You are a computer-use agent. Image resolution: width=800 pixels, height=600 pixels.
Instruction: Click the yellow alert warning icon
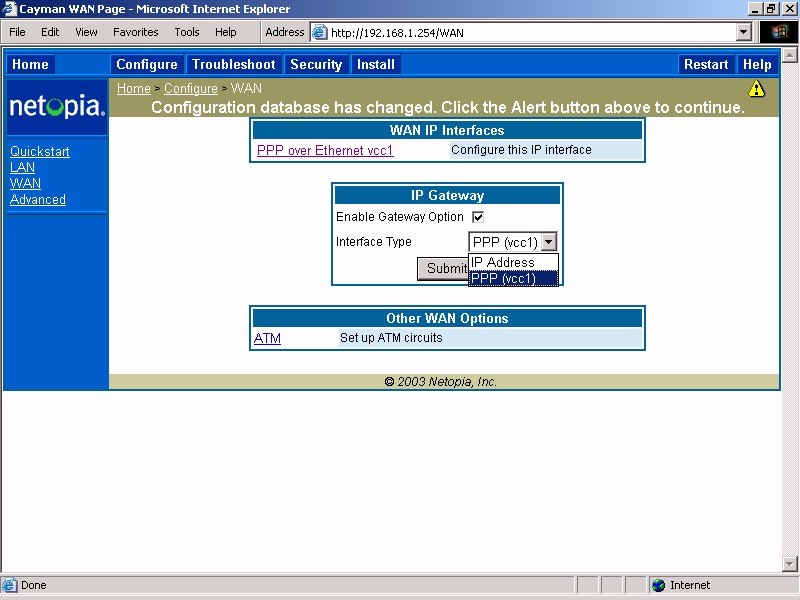click(756, 89)
